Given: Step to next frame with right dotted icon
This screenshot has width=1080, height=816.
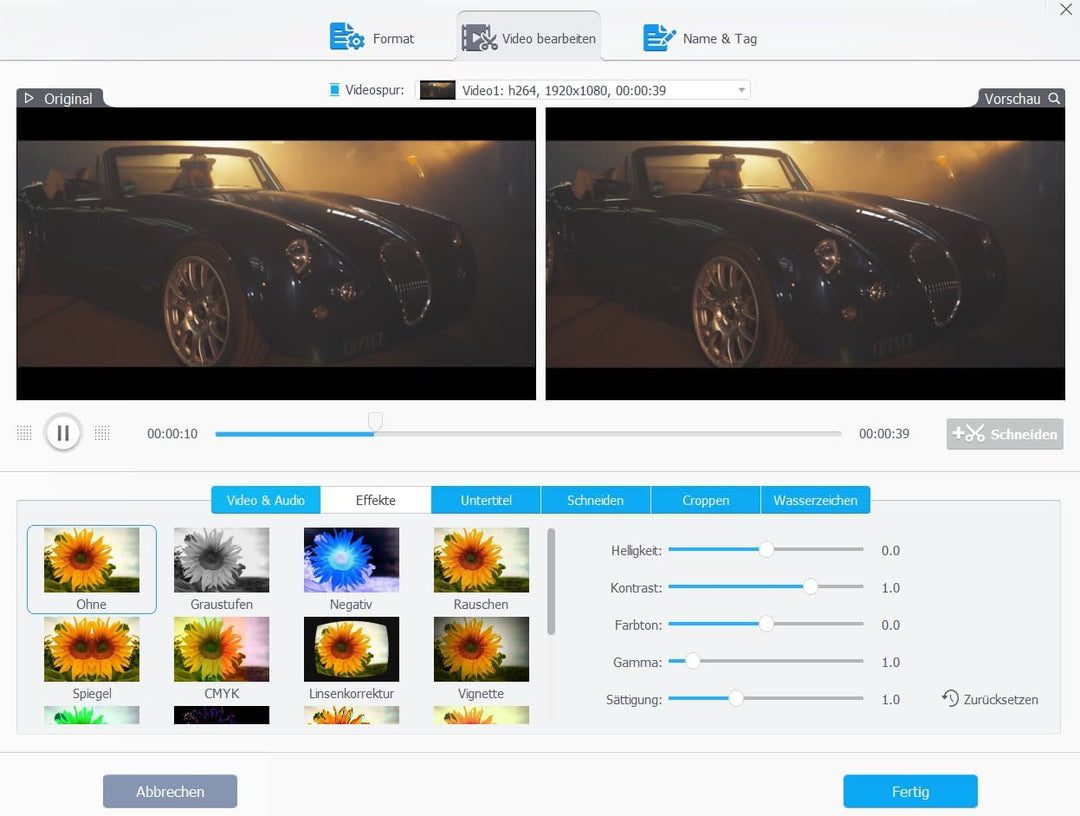Looking at the screenshot, I should tap(102, 433).
